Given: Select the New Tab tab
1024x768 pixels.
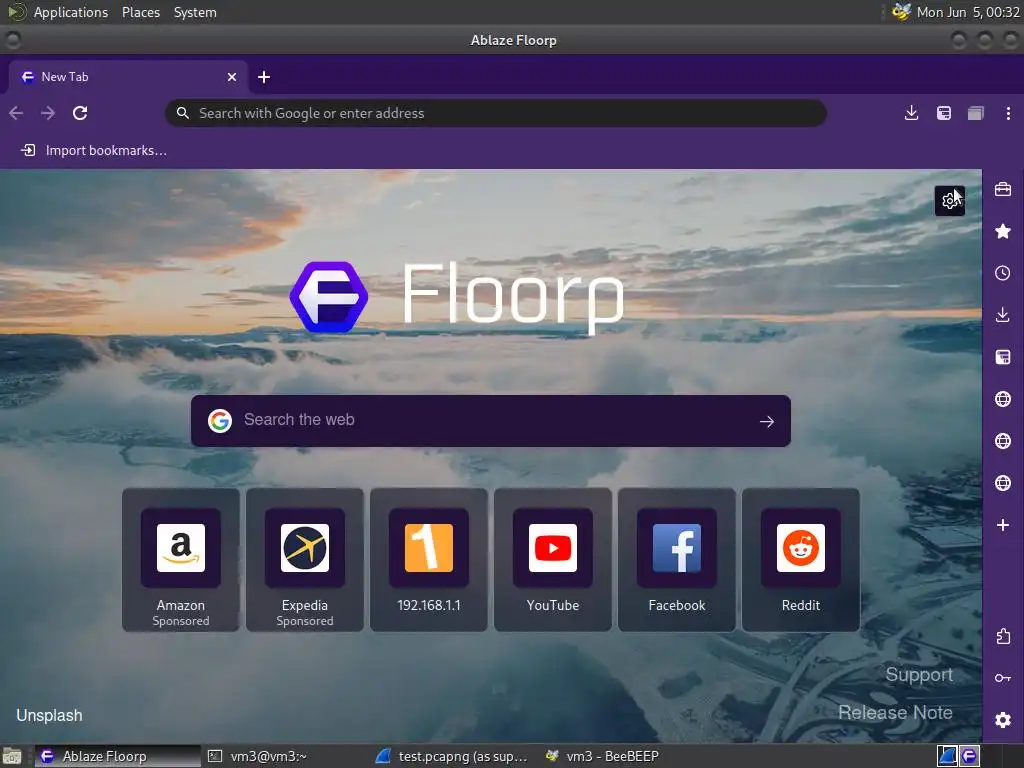Looking at the screenshot, I should [128, 77].
